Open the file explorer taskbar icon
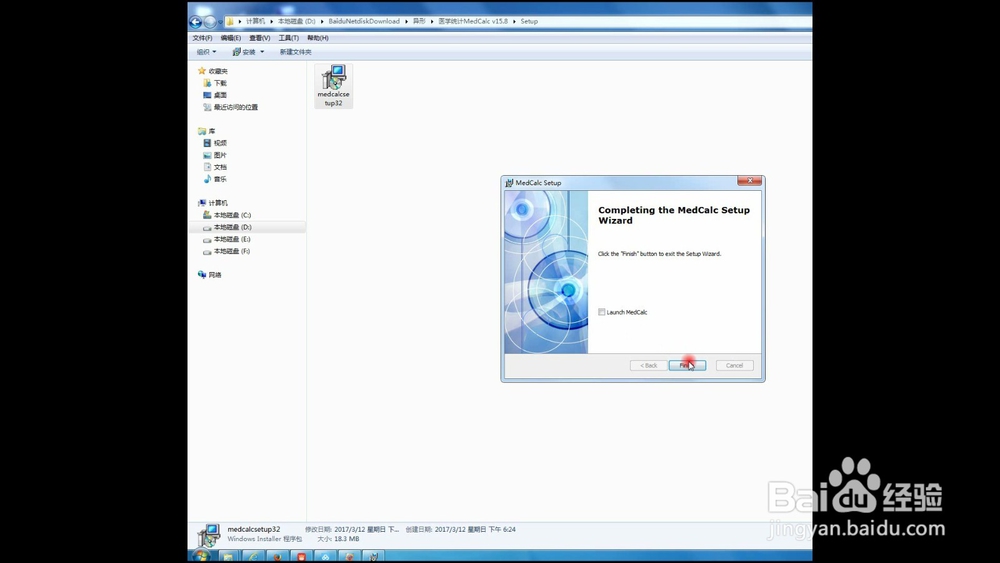 pyautogui.click(x=228, y=556)
